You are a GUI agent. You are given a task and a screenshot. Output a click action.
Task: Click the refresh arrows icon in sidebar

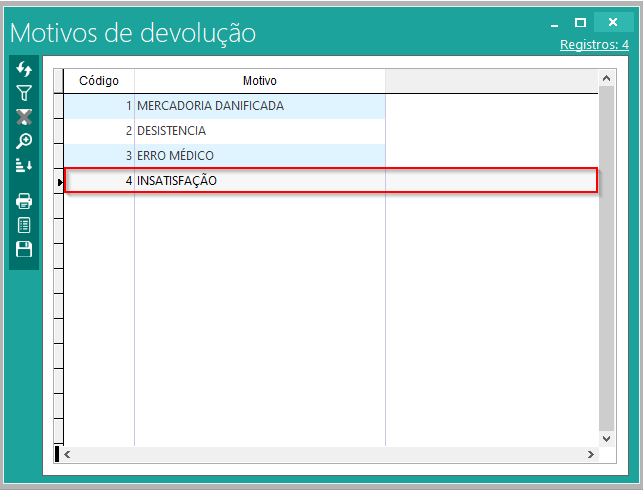click(24, 69)
